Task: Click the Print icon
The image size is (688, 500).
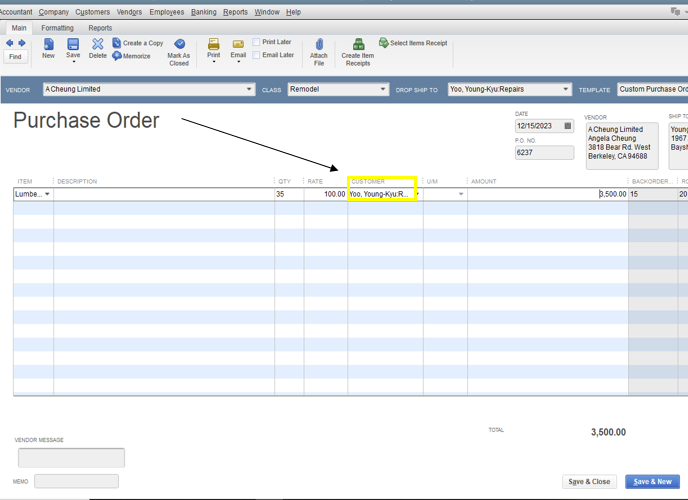Action: pyautogui.click(x=214, y=44)
